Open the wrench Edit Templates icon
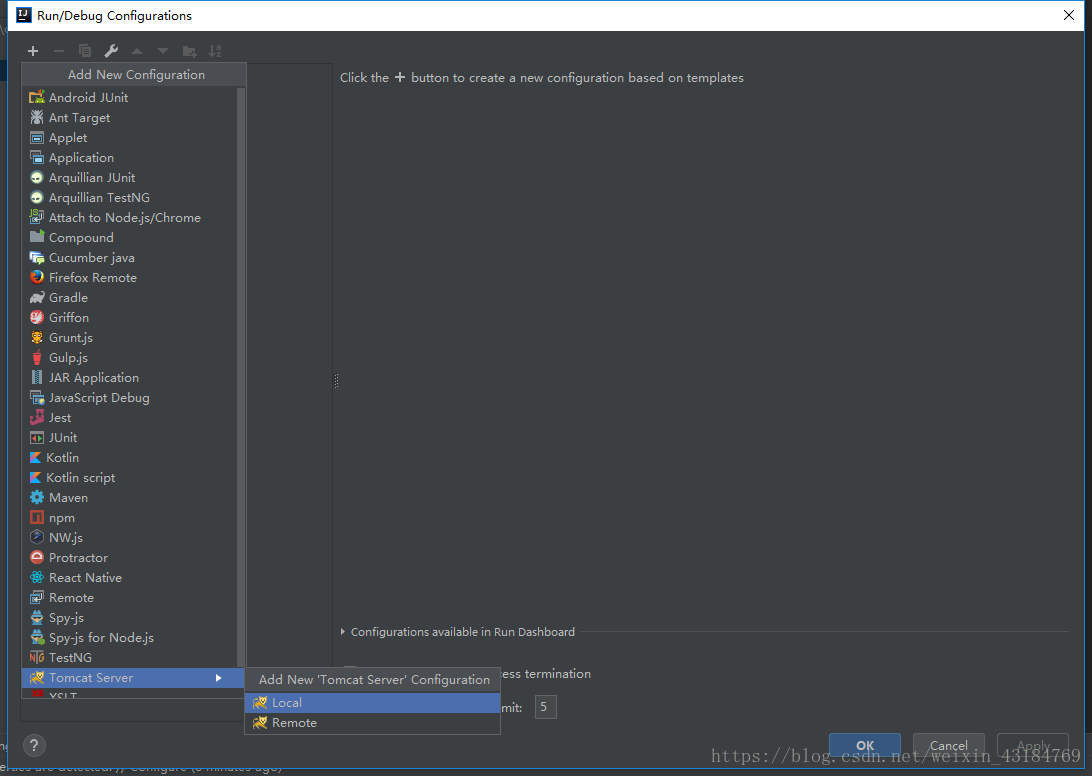 (x=111, y=51)
